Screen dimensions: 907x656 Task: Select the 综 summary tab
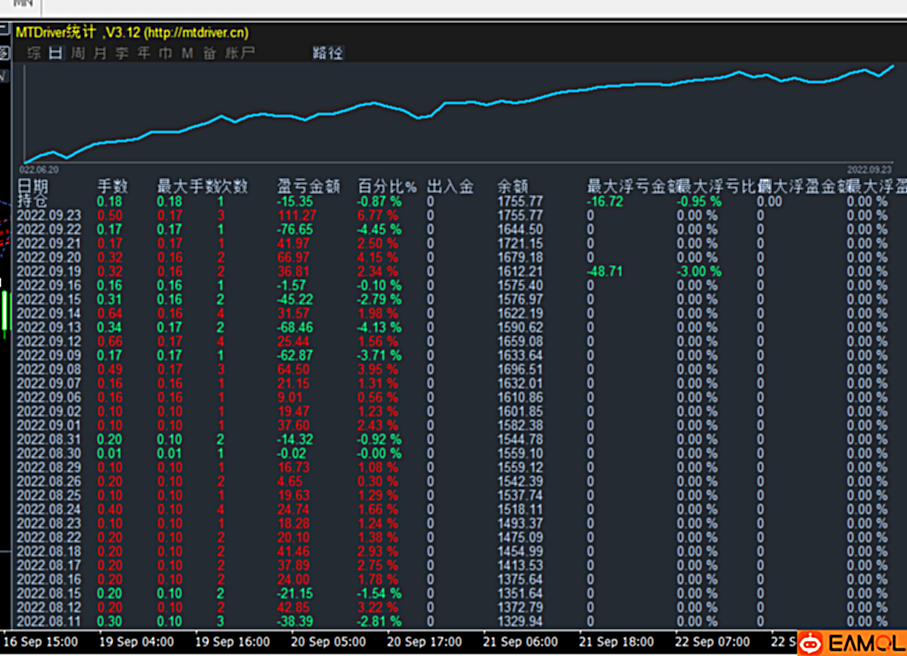pos(34,53)
